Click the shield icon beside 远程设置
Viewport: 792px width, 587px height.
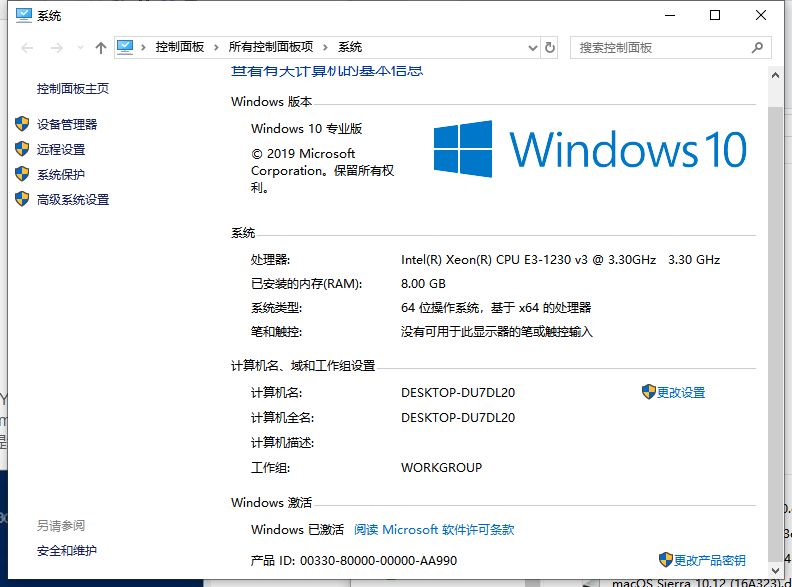[22, 149]
